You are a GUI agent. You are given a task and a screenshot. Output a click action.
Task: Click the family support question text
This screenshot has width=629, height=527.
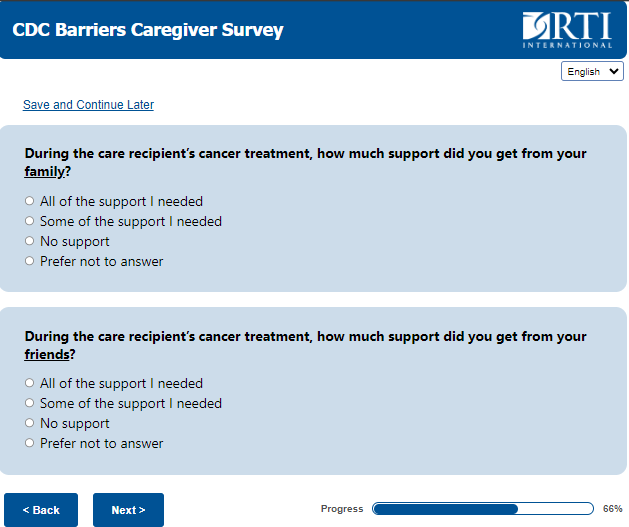click(x=305, y=154)
